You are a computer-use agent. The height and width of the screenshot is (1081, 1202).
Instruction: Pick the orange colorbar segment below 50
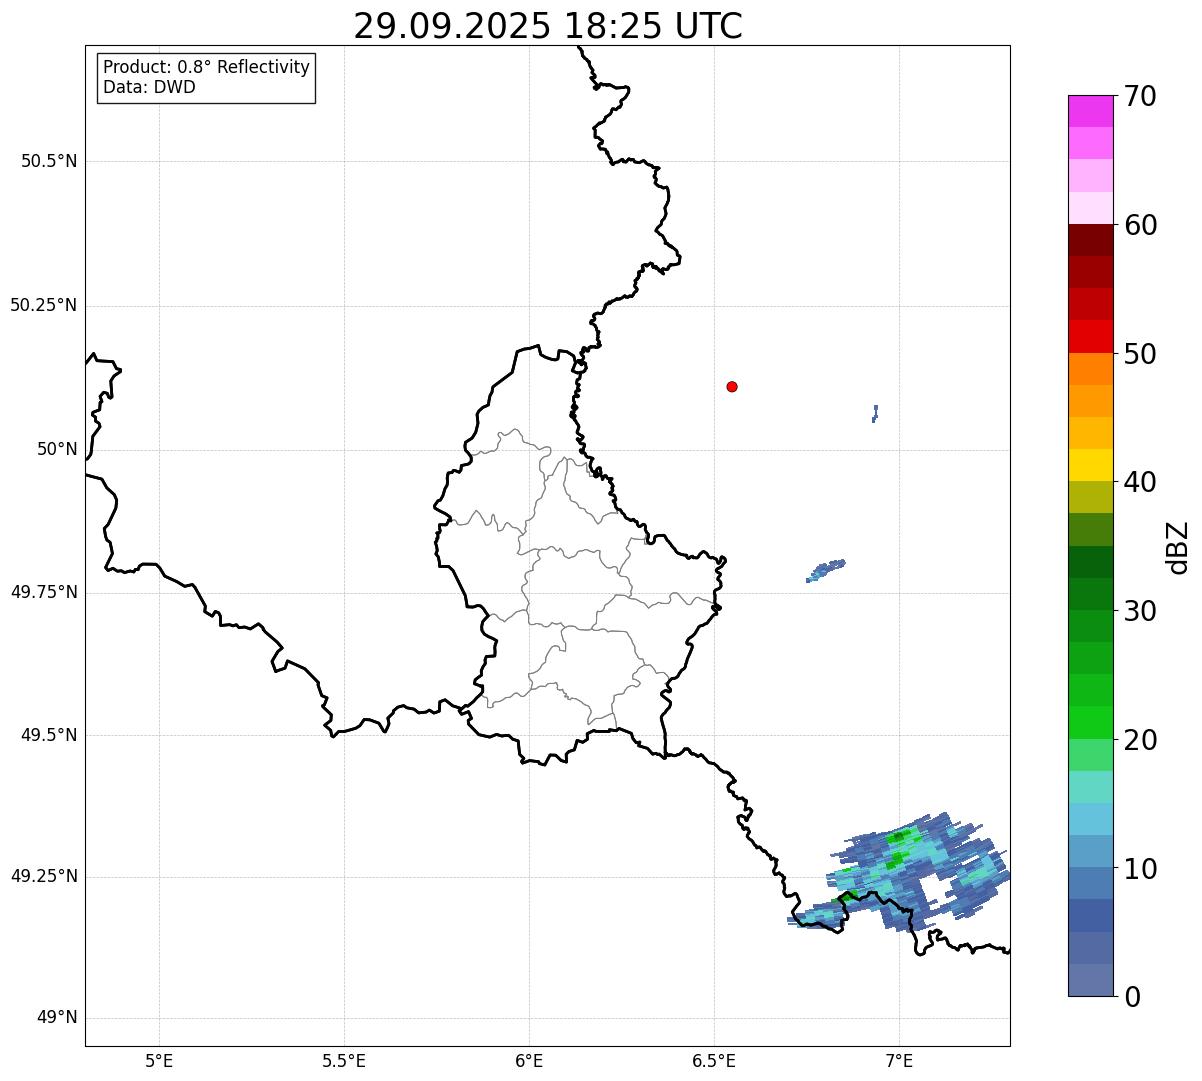(1091, 369)
